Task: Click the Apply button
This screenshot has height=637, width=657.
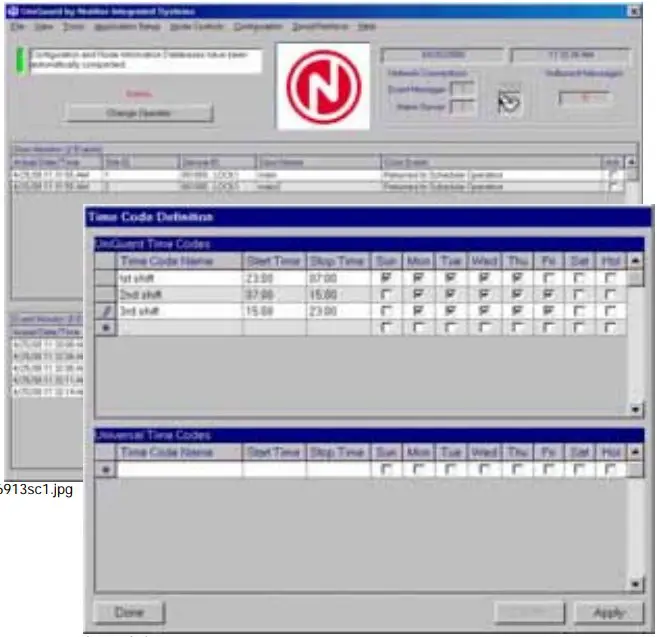Action: [x=609, y=613]
